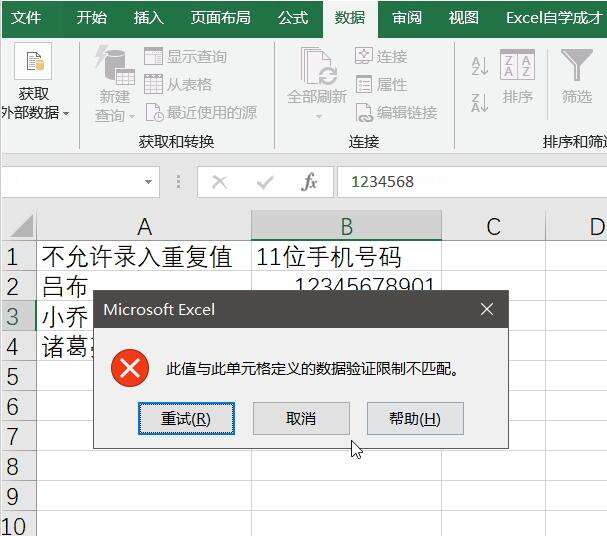Expand the 全部刷新 dropdown arrow
This screenshot has height=536, width=607.
coord(319,116)
